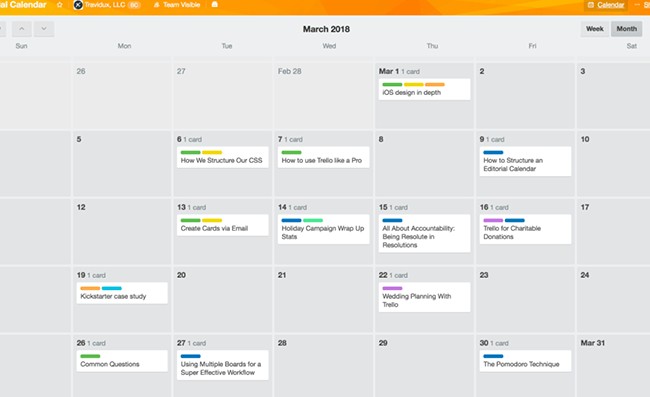Click yellow label on Create Cards via Email
This screenshot has height=397, width=650.
212,220
